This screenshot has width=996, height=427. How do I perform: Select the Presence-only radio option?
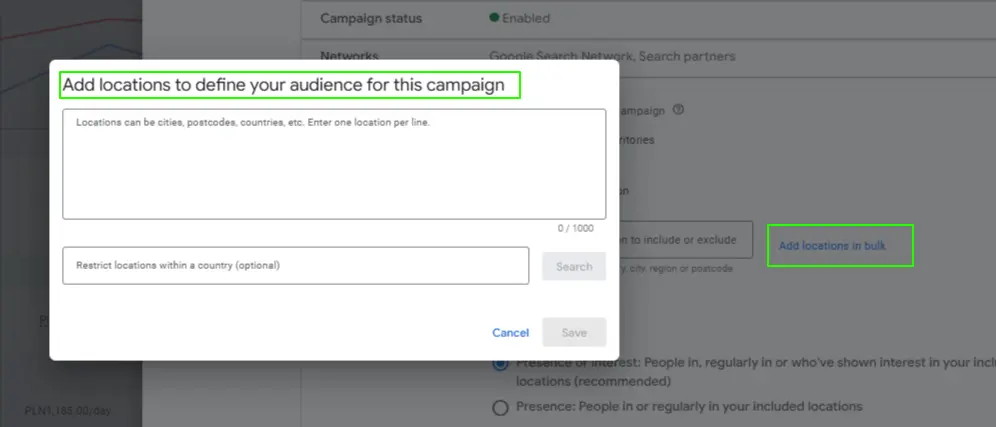click(500, 407)
